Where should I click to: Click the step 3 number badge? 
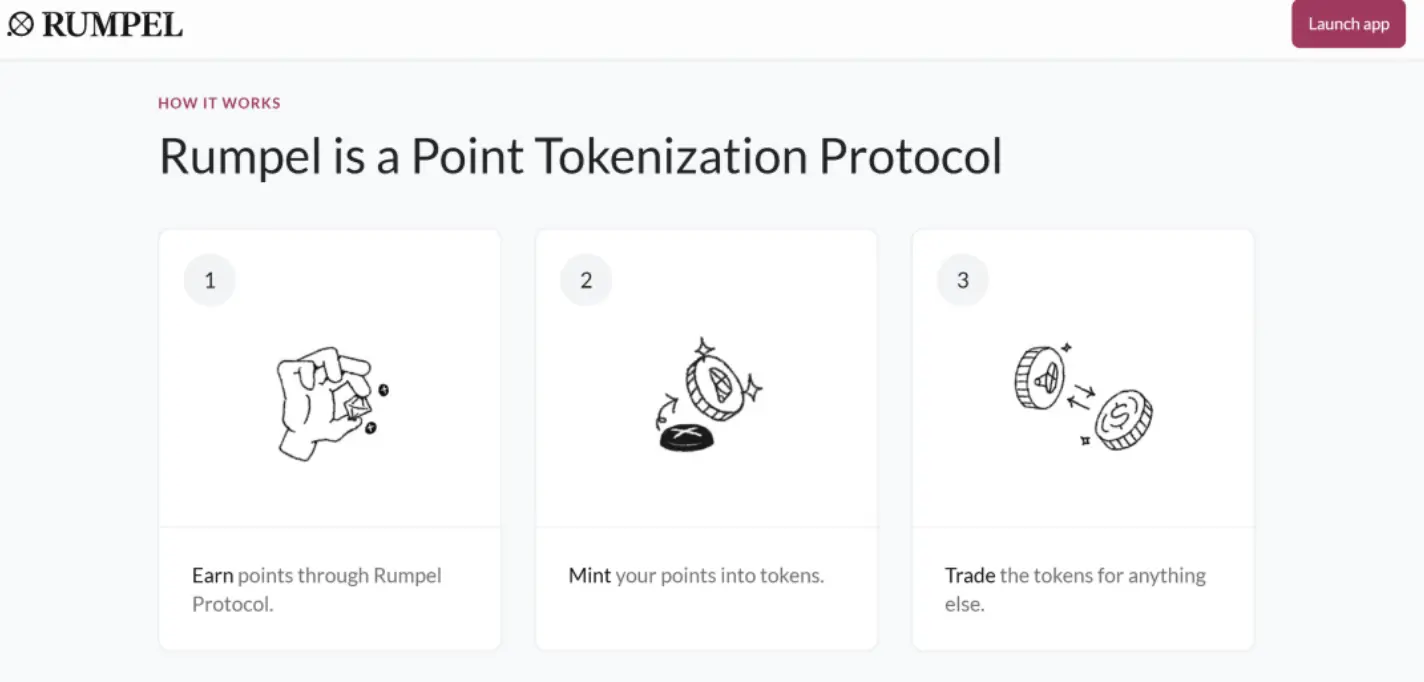(x=963, y=281)
